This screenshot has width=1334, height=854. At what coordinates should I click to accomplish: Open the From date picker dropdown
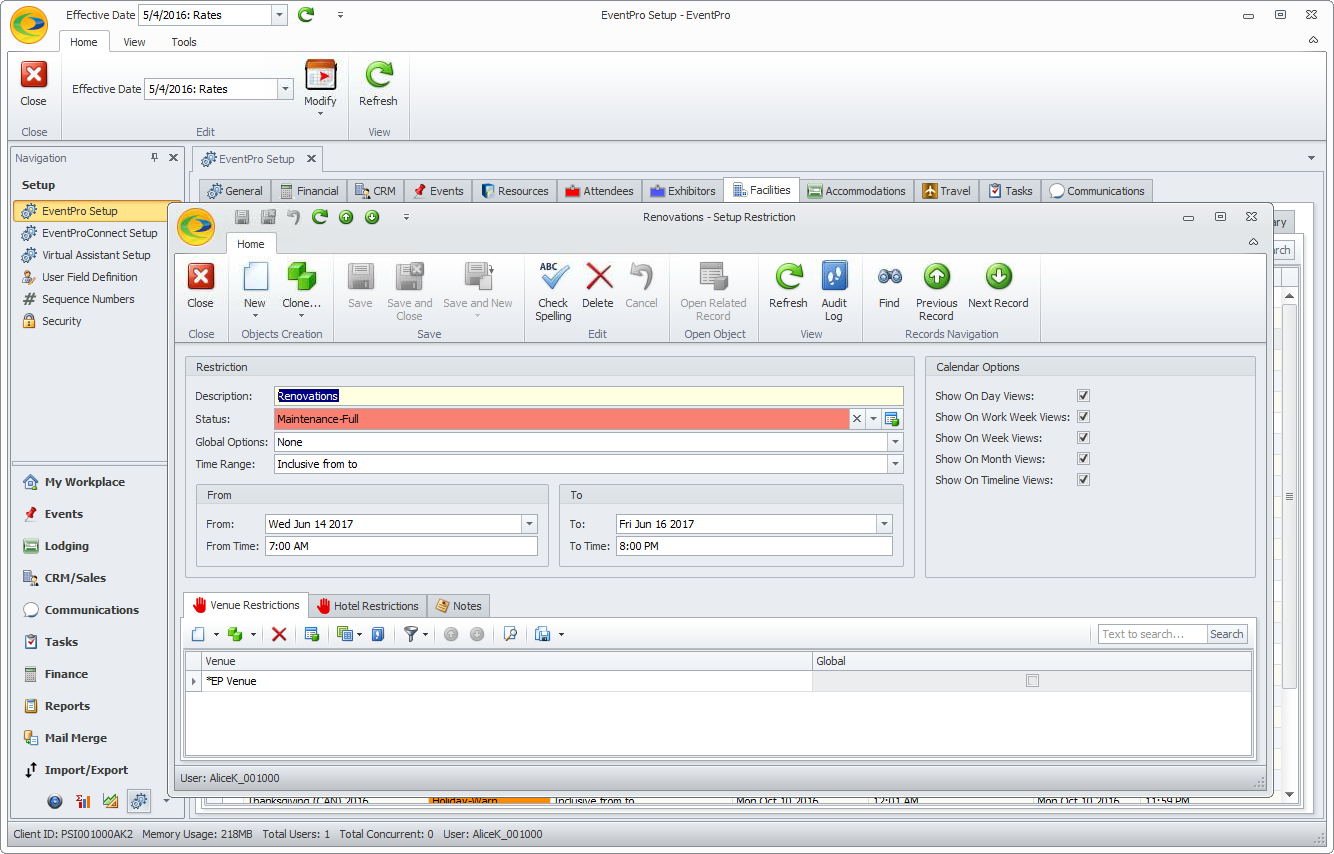529,524
